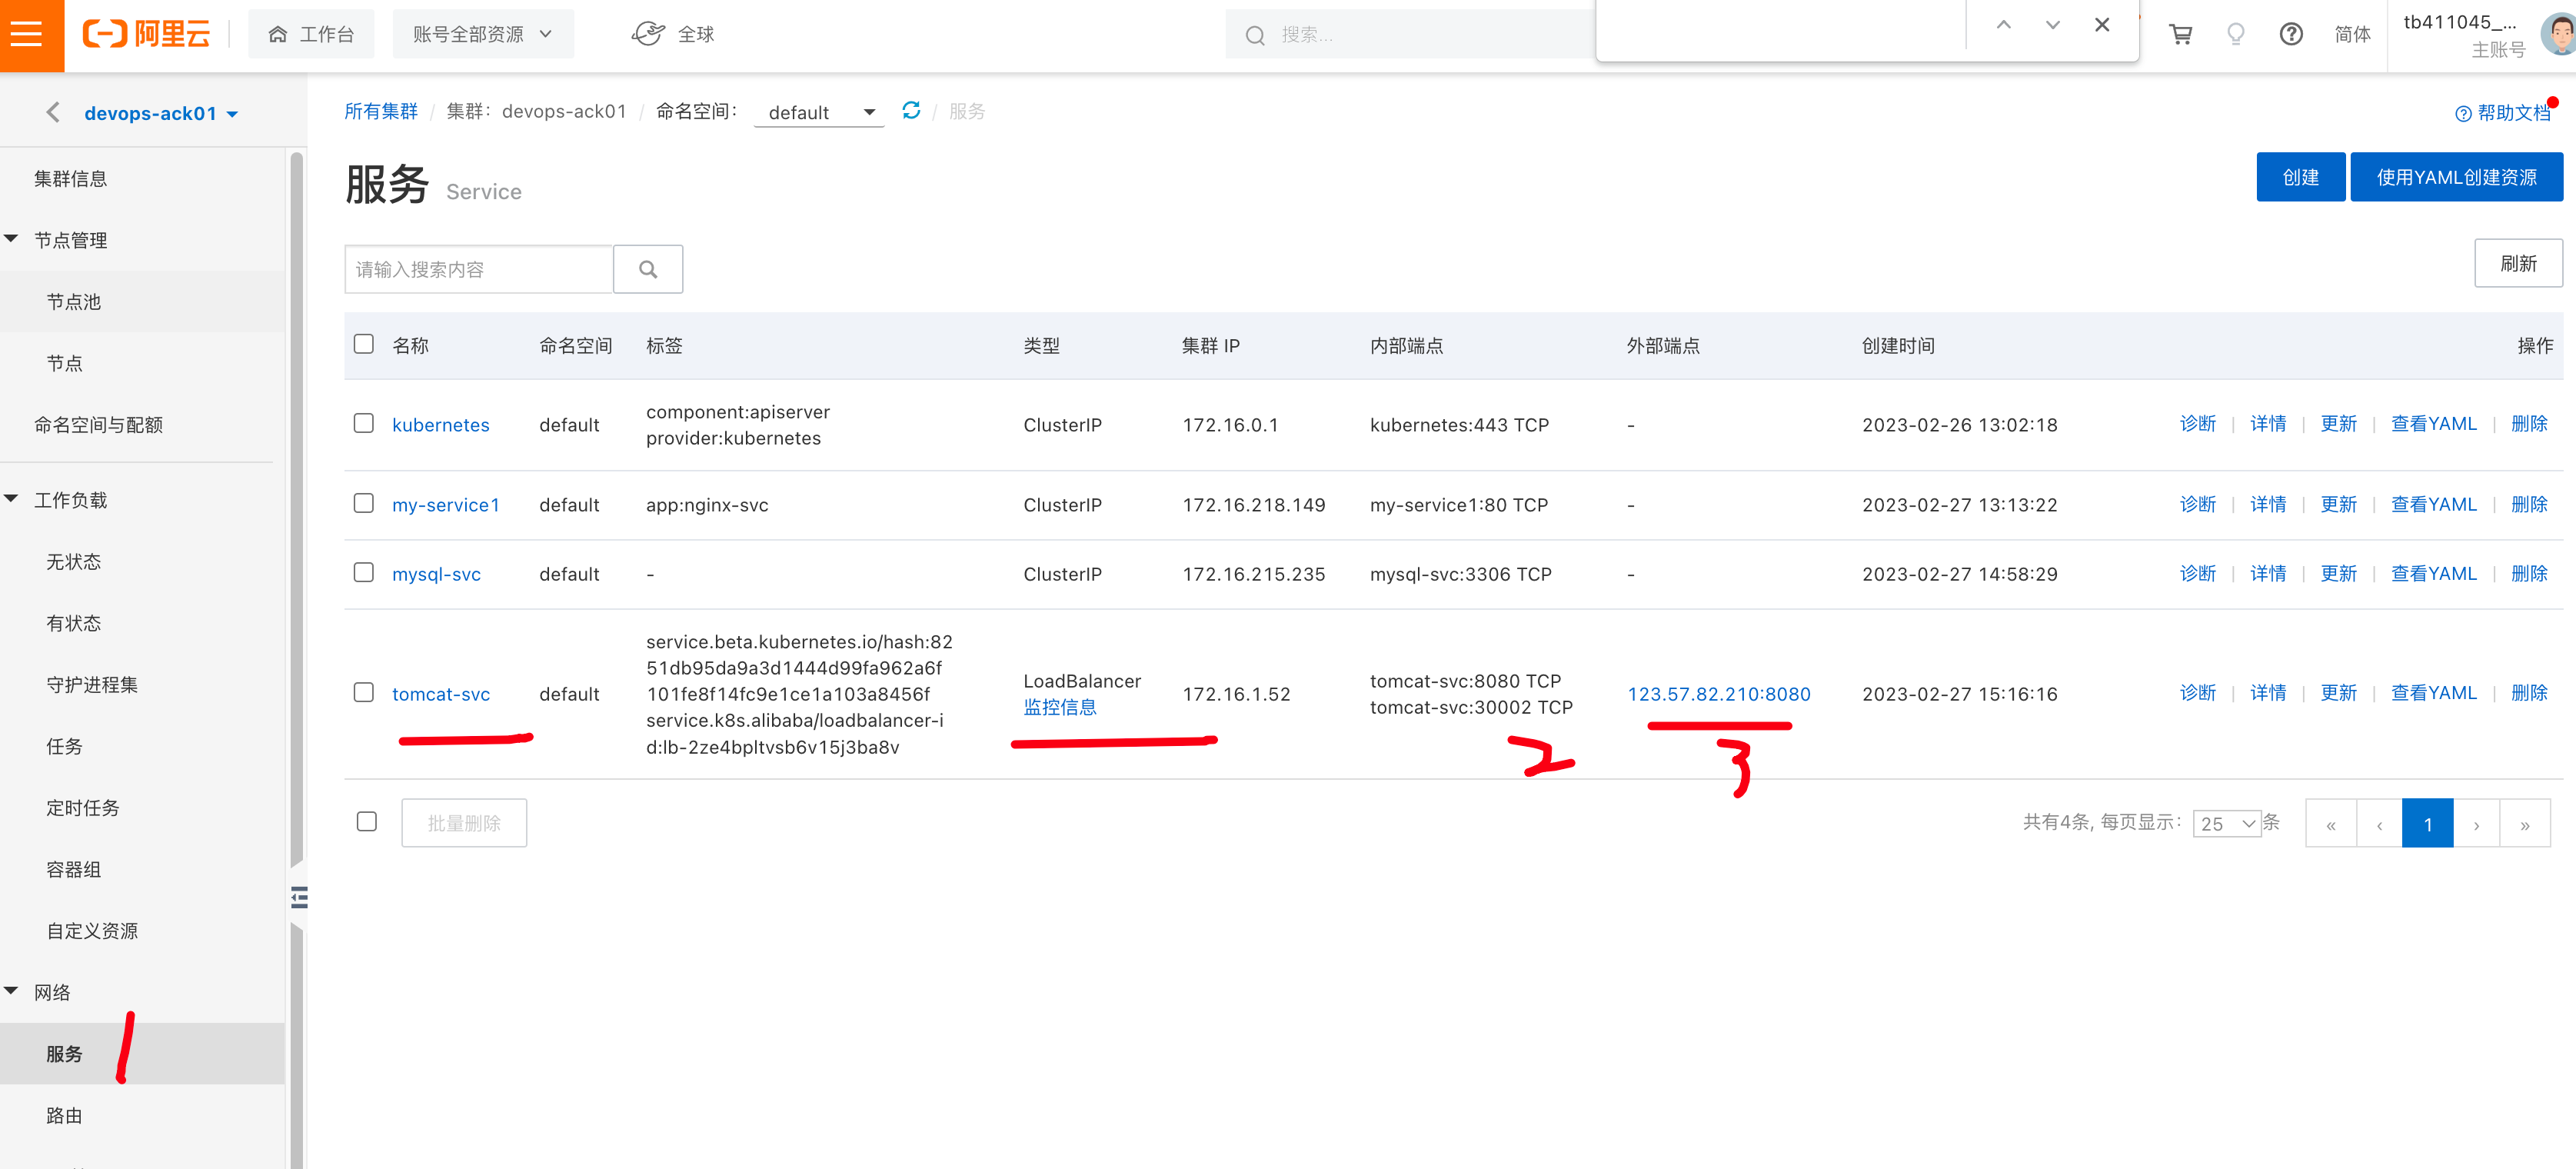This screenshot has height=1169, width=2576.
Task: Expand the account resources dropdown
Action: tap(482, 35)
